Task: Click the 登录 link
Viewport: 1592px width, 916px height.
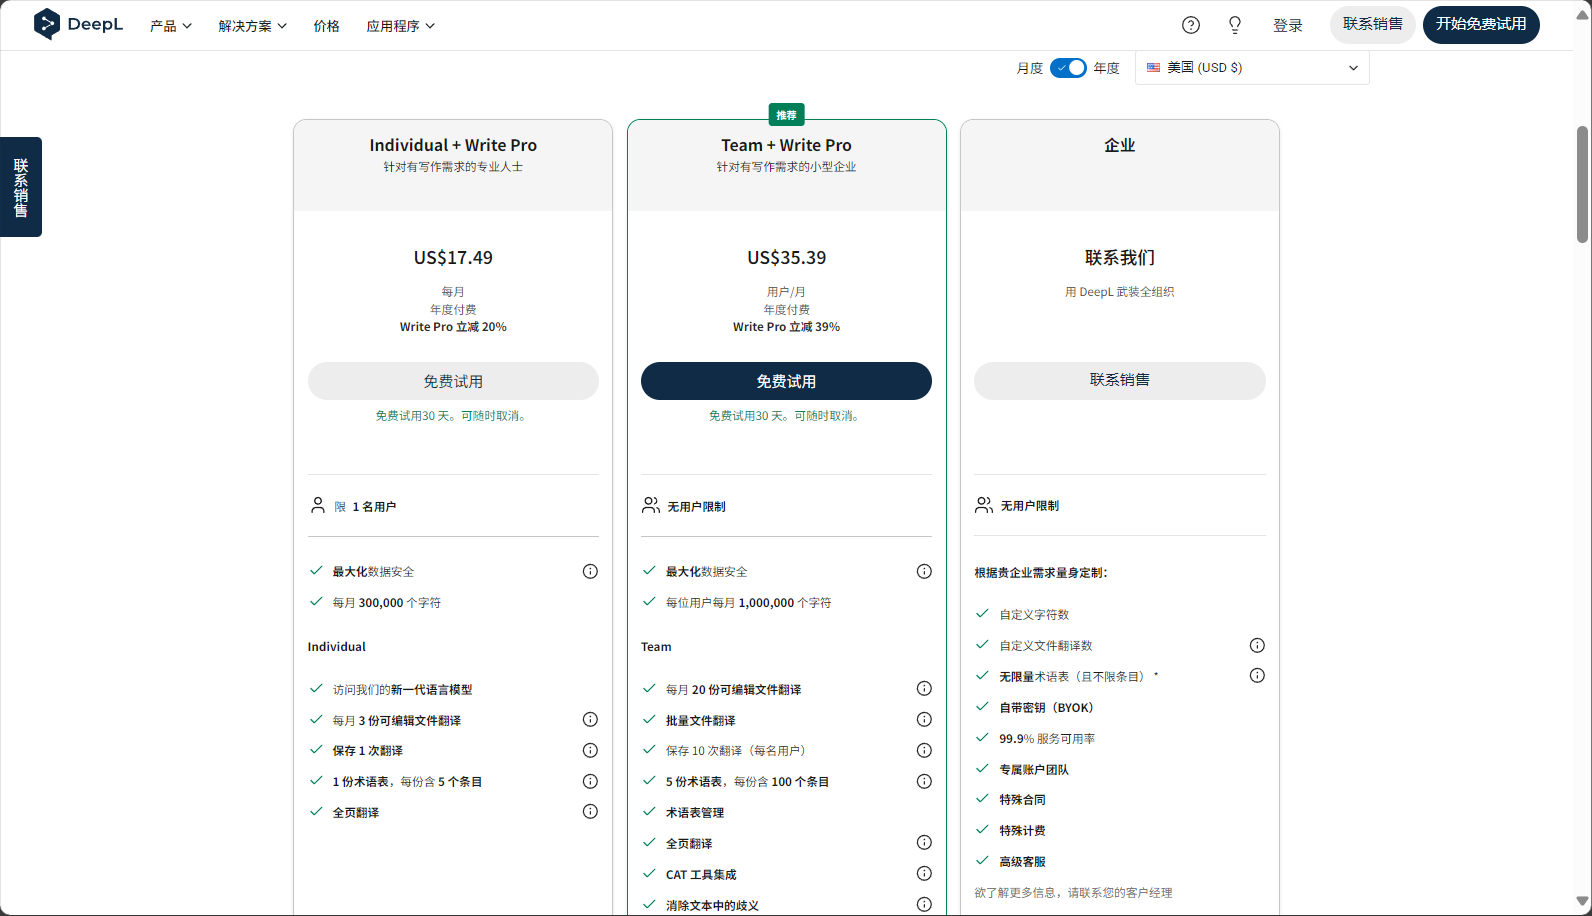Action: pyautogui.click(x=1288, y=26)
